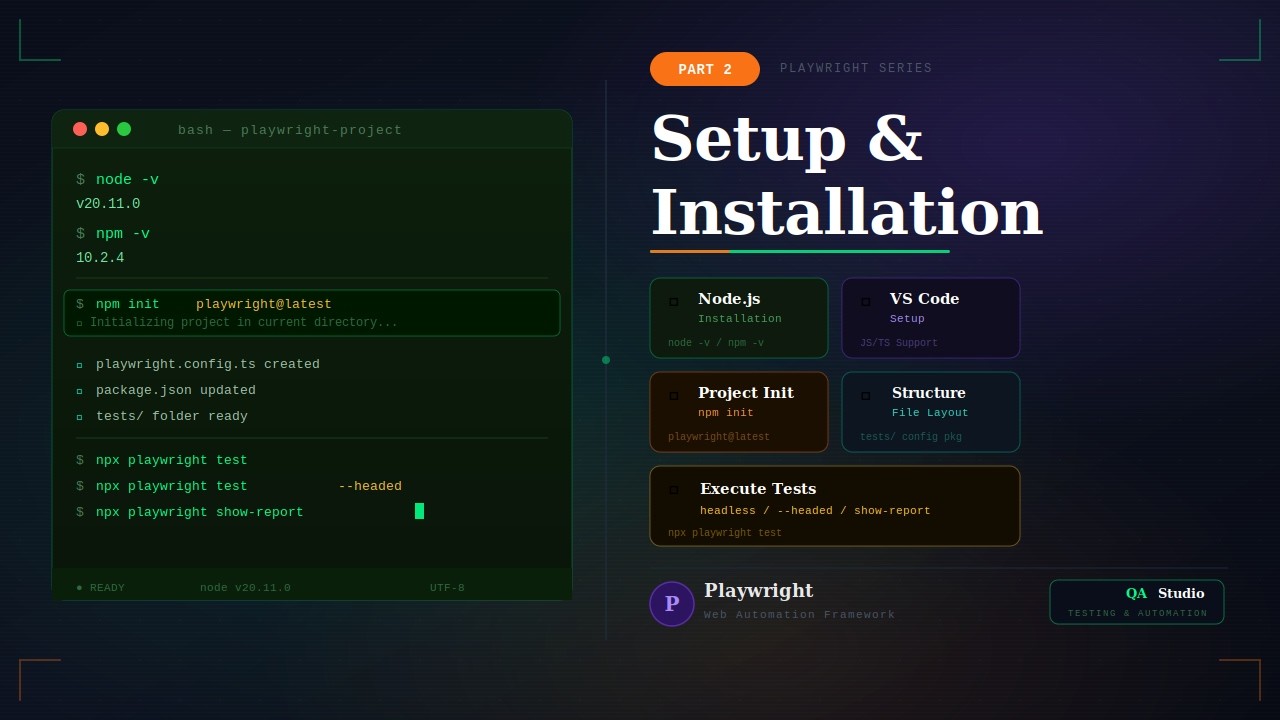Click the playwright@latest argument in terminal

tap(264, 304)
